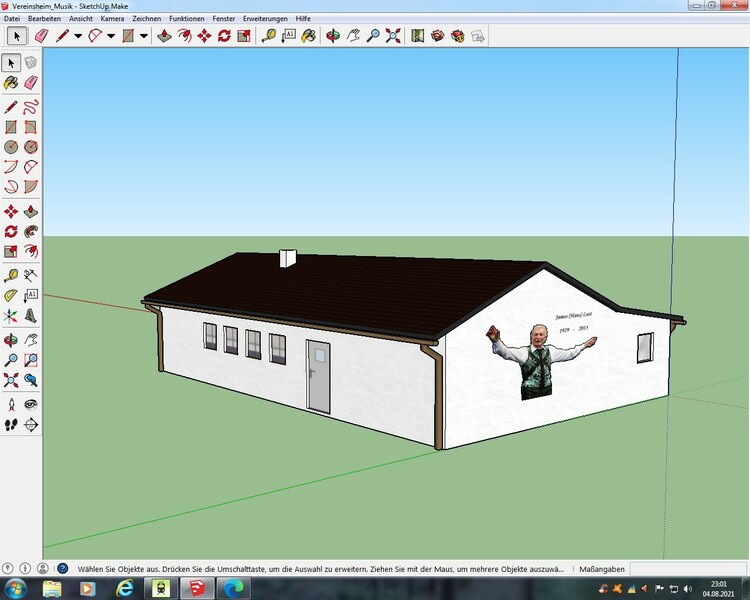Screen dimensions: 750x600
Task: Click geo-location status icon in status bar
Action: [8, 568]
